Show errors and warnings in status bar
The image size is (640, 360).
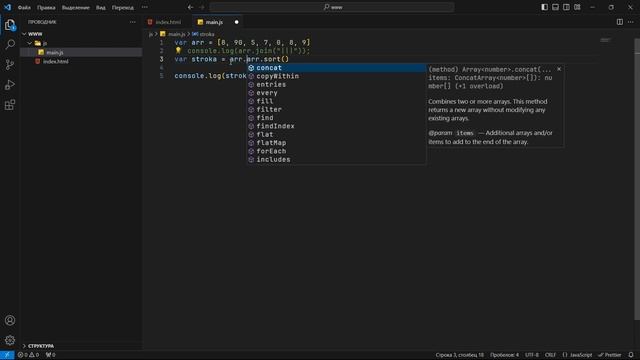[x=28, y=355]
